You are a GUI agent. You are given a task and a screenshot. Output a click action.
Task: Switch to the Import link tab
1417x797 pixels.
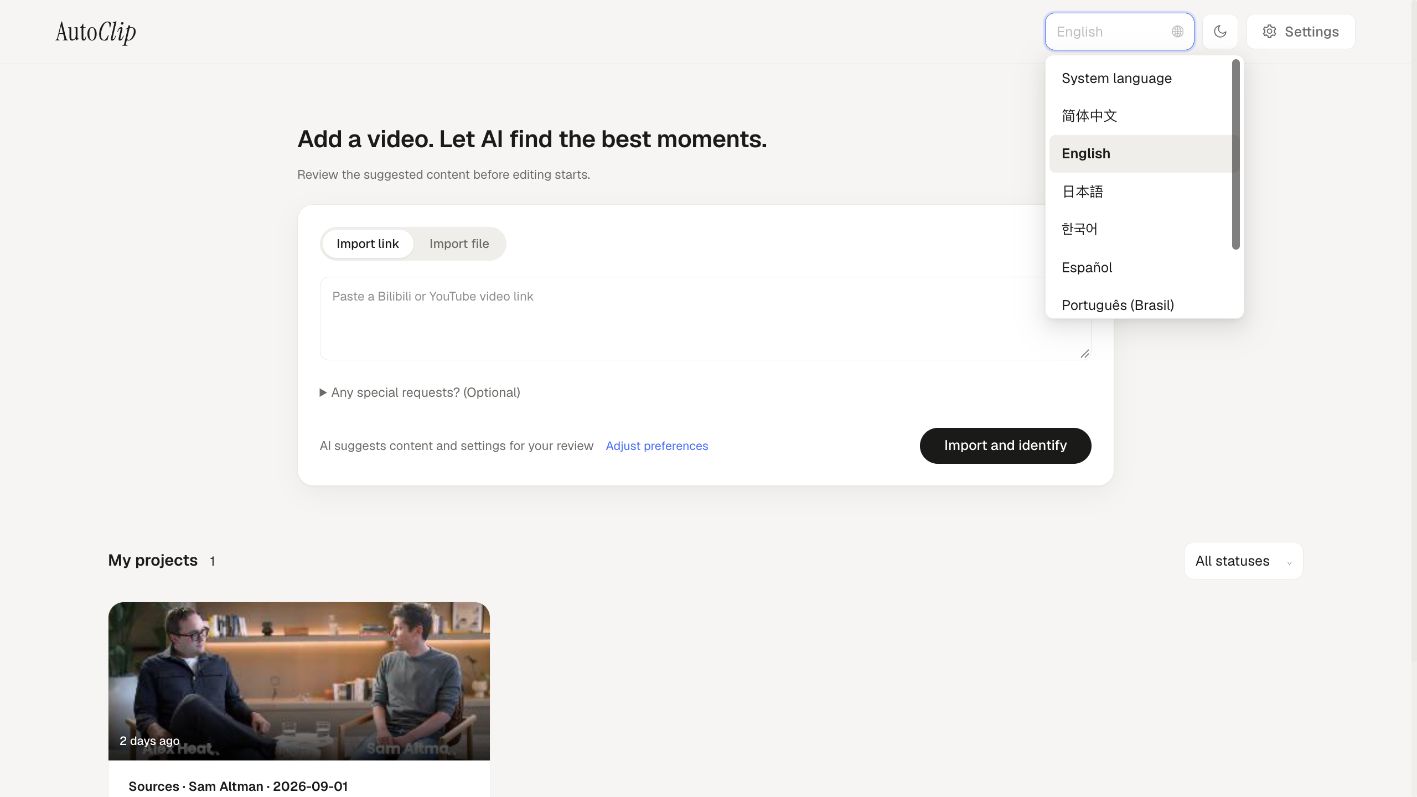coord(367,244)
